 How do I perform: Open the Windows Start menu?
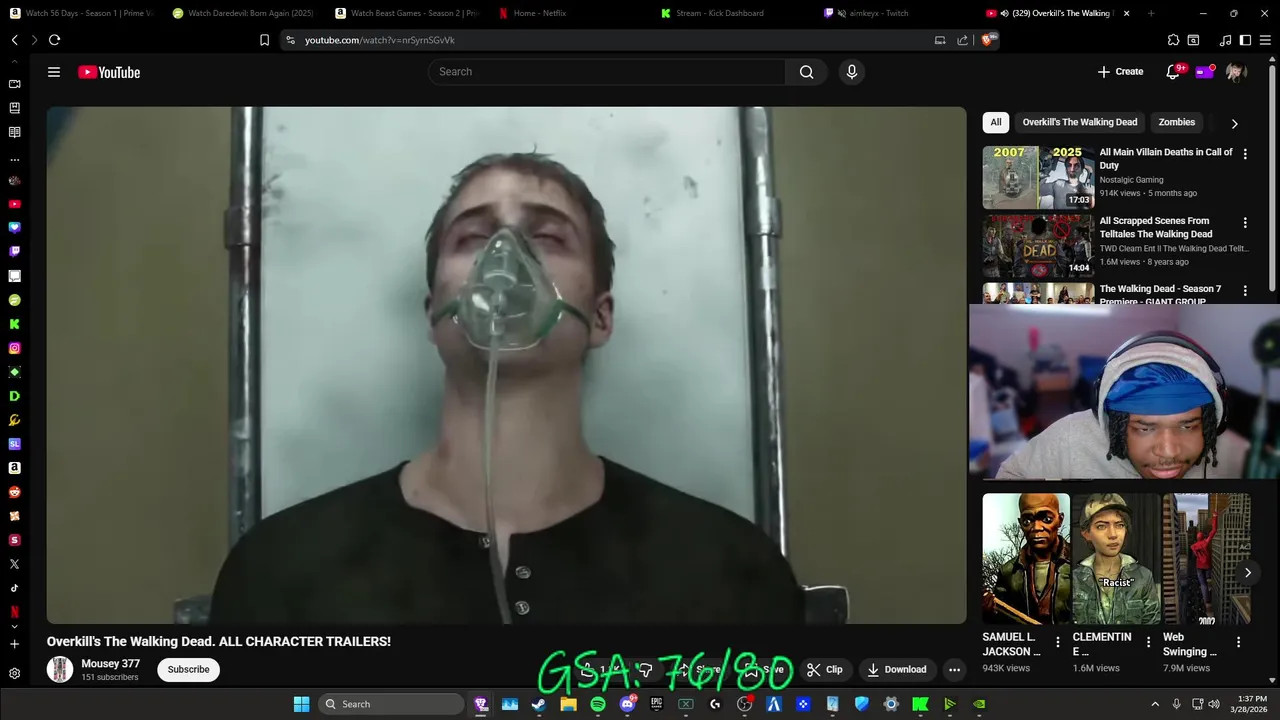pyautogui.click(x=301, y=704)
